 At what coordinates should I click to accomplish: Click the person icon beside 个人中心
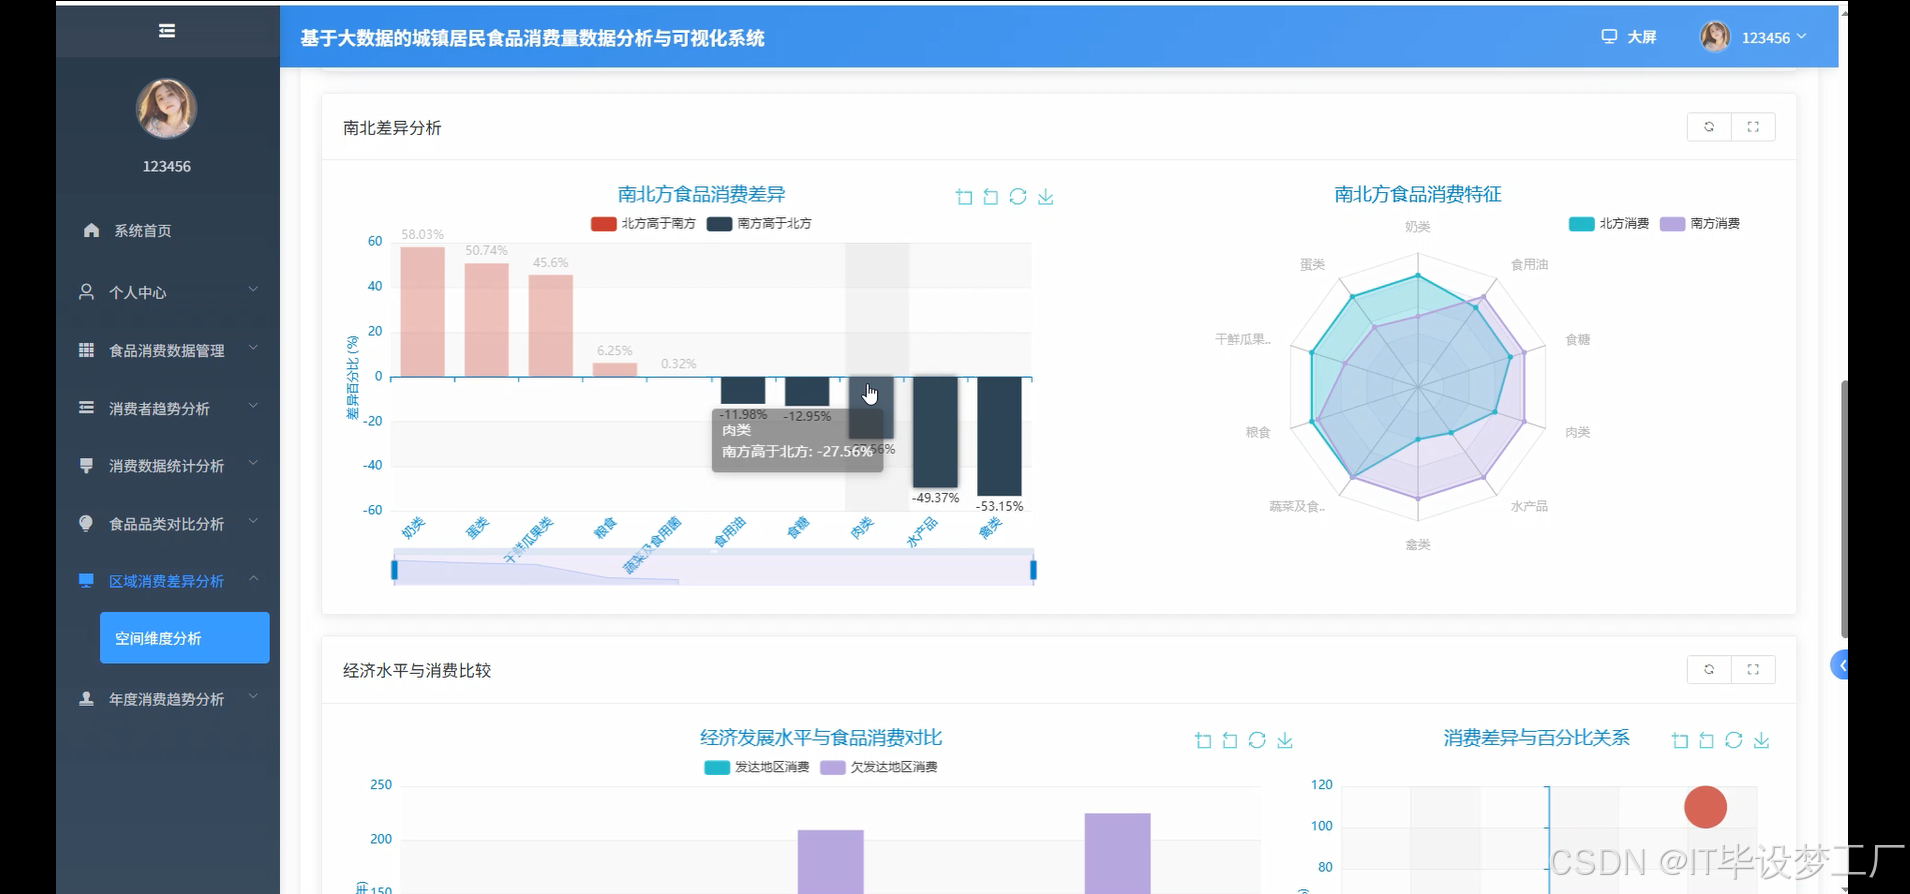tap(87, 291)
